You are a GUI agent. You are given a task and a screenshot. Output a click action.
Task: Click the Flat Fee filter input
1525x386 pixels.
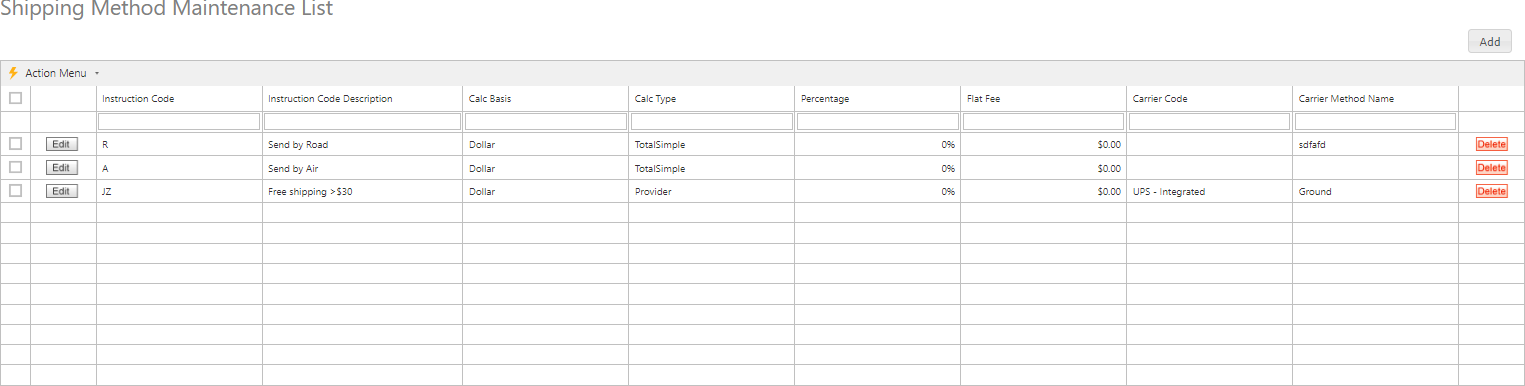[x=1043, y=122]
